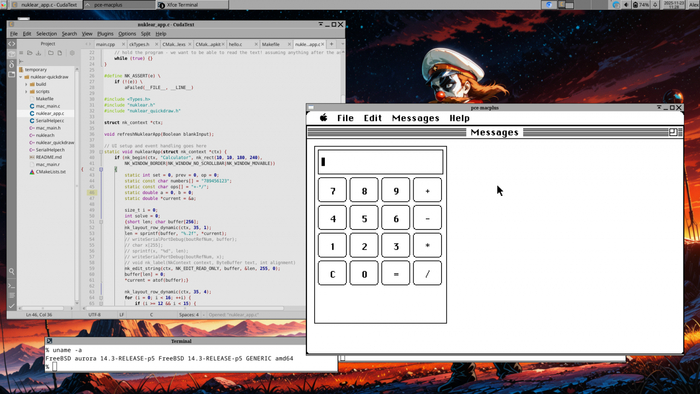Expand the build folder
The width and height of the screenshot is (700, 394).
(x=26, y=84)
